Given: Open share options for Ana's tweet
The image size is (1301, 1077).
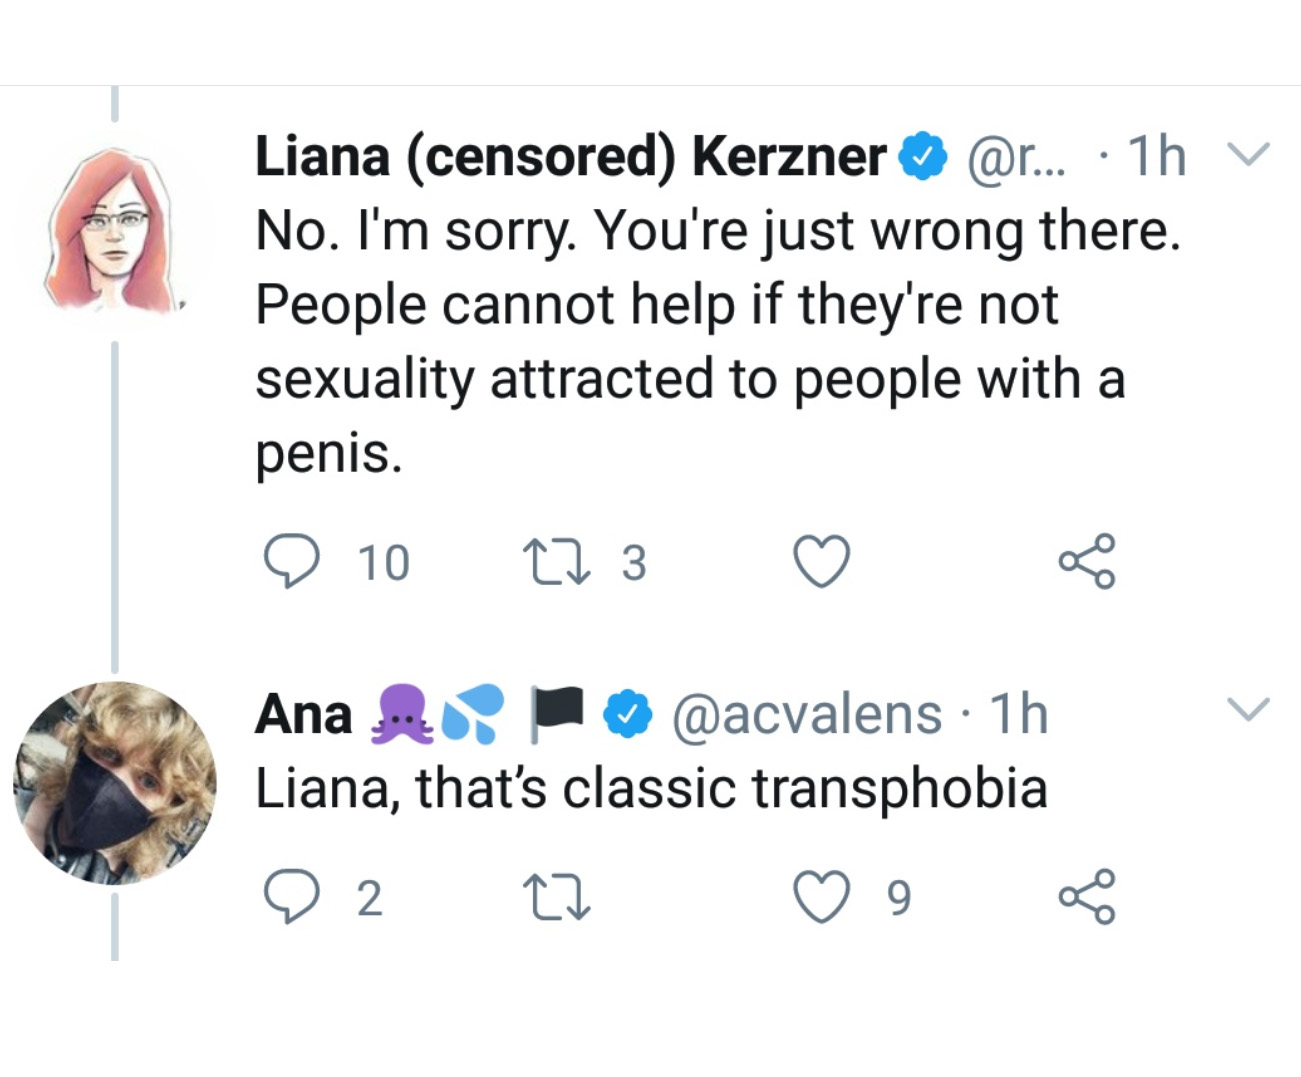Looking at the screenshot, I should 1086,896.
